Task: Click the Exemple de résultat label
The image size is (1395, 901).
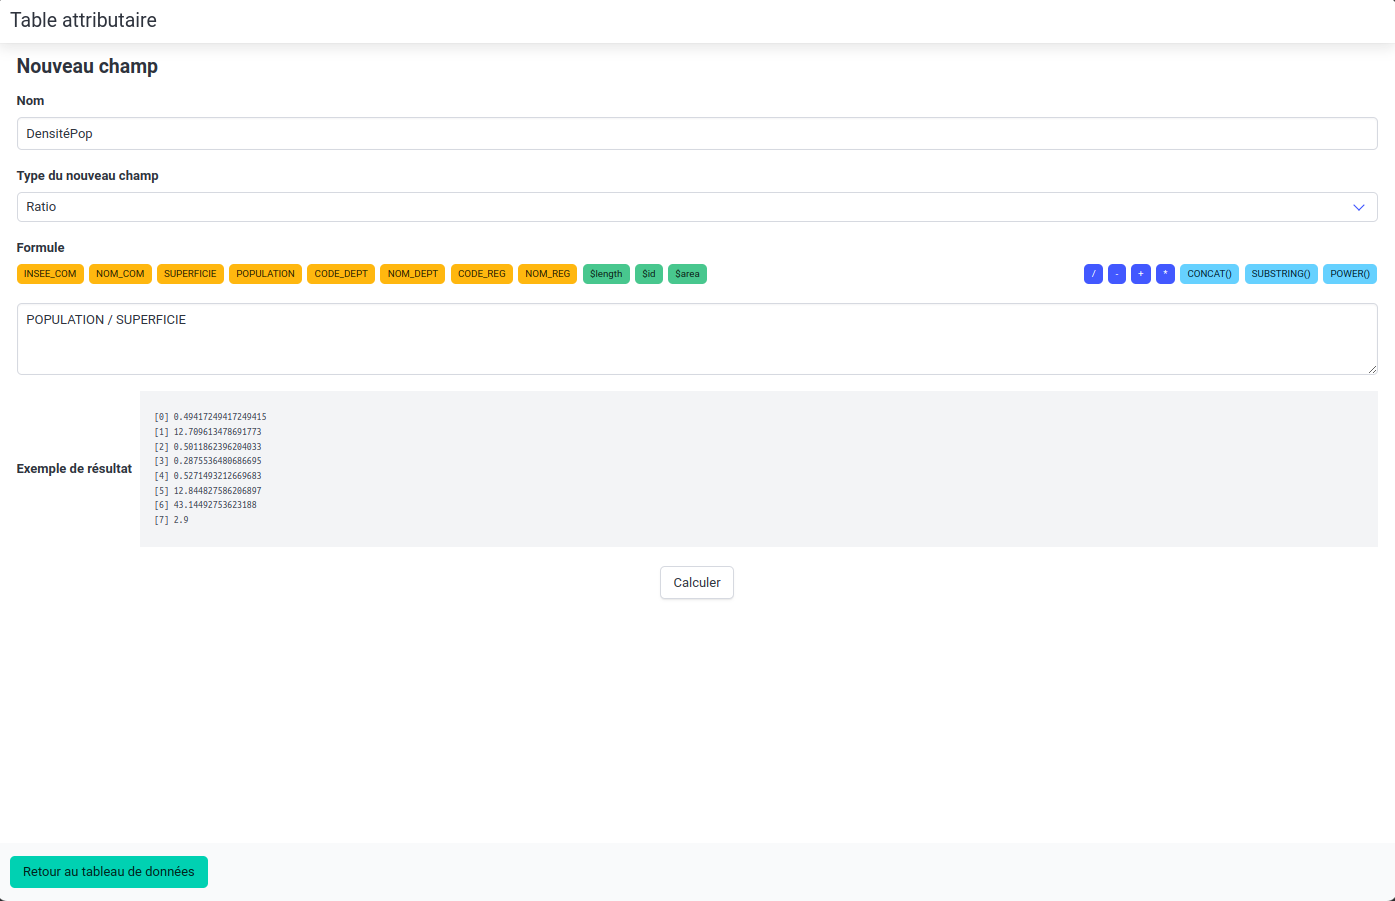Action: pos(74,469)
